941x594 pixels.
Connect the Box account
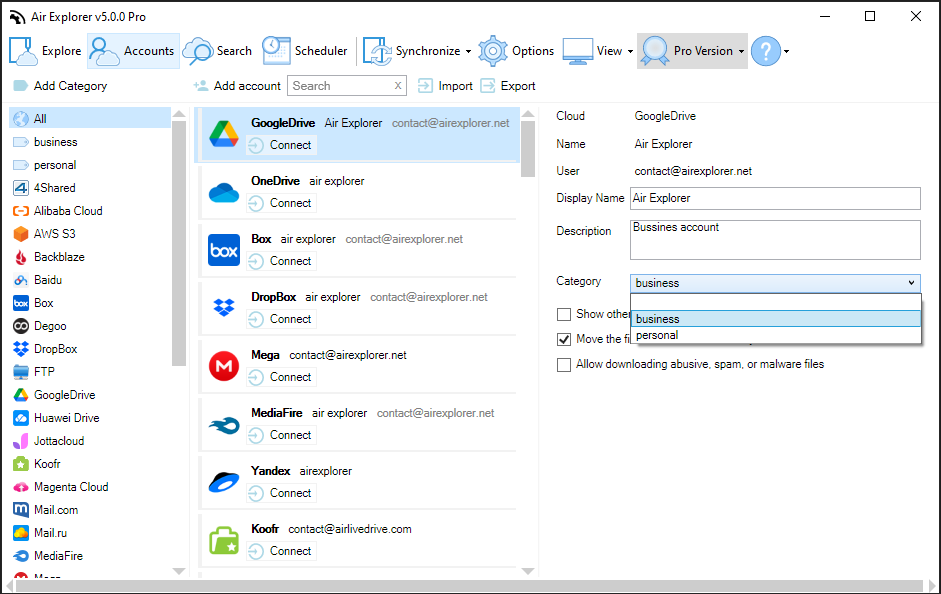pos(281,261)
